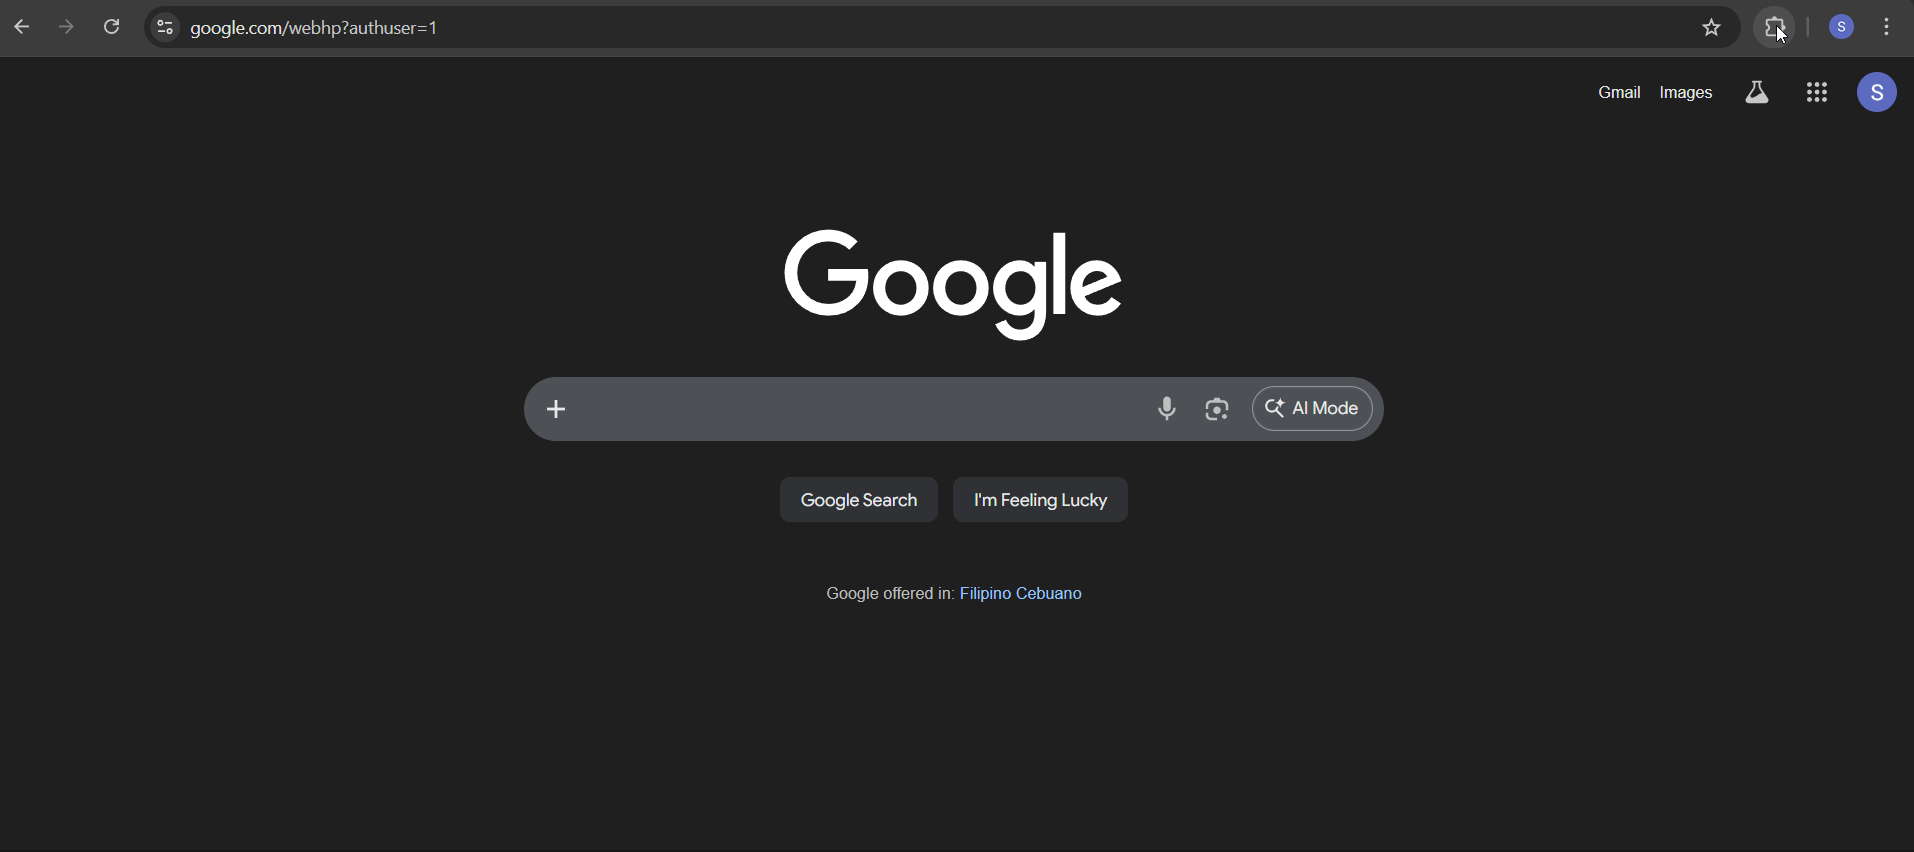Launch AI Mode
Screen dimensions: 1914x852
tap(1312, 409)
